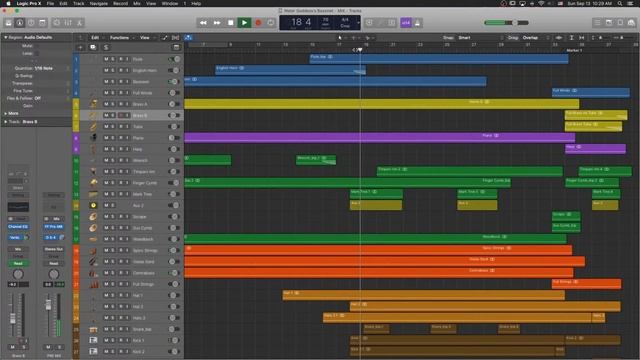This screenshot has width=640, height=360.
Task: Open the Mixer from the control bar
Action: tap(68, 23)
